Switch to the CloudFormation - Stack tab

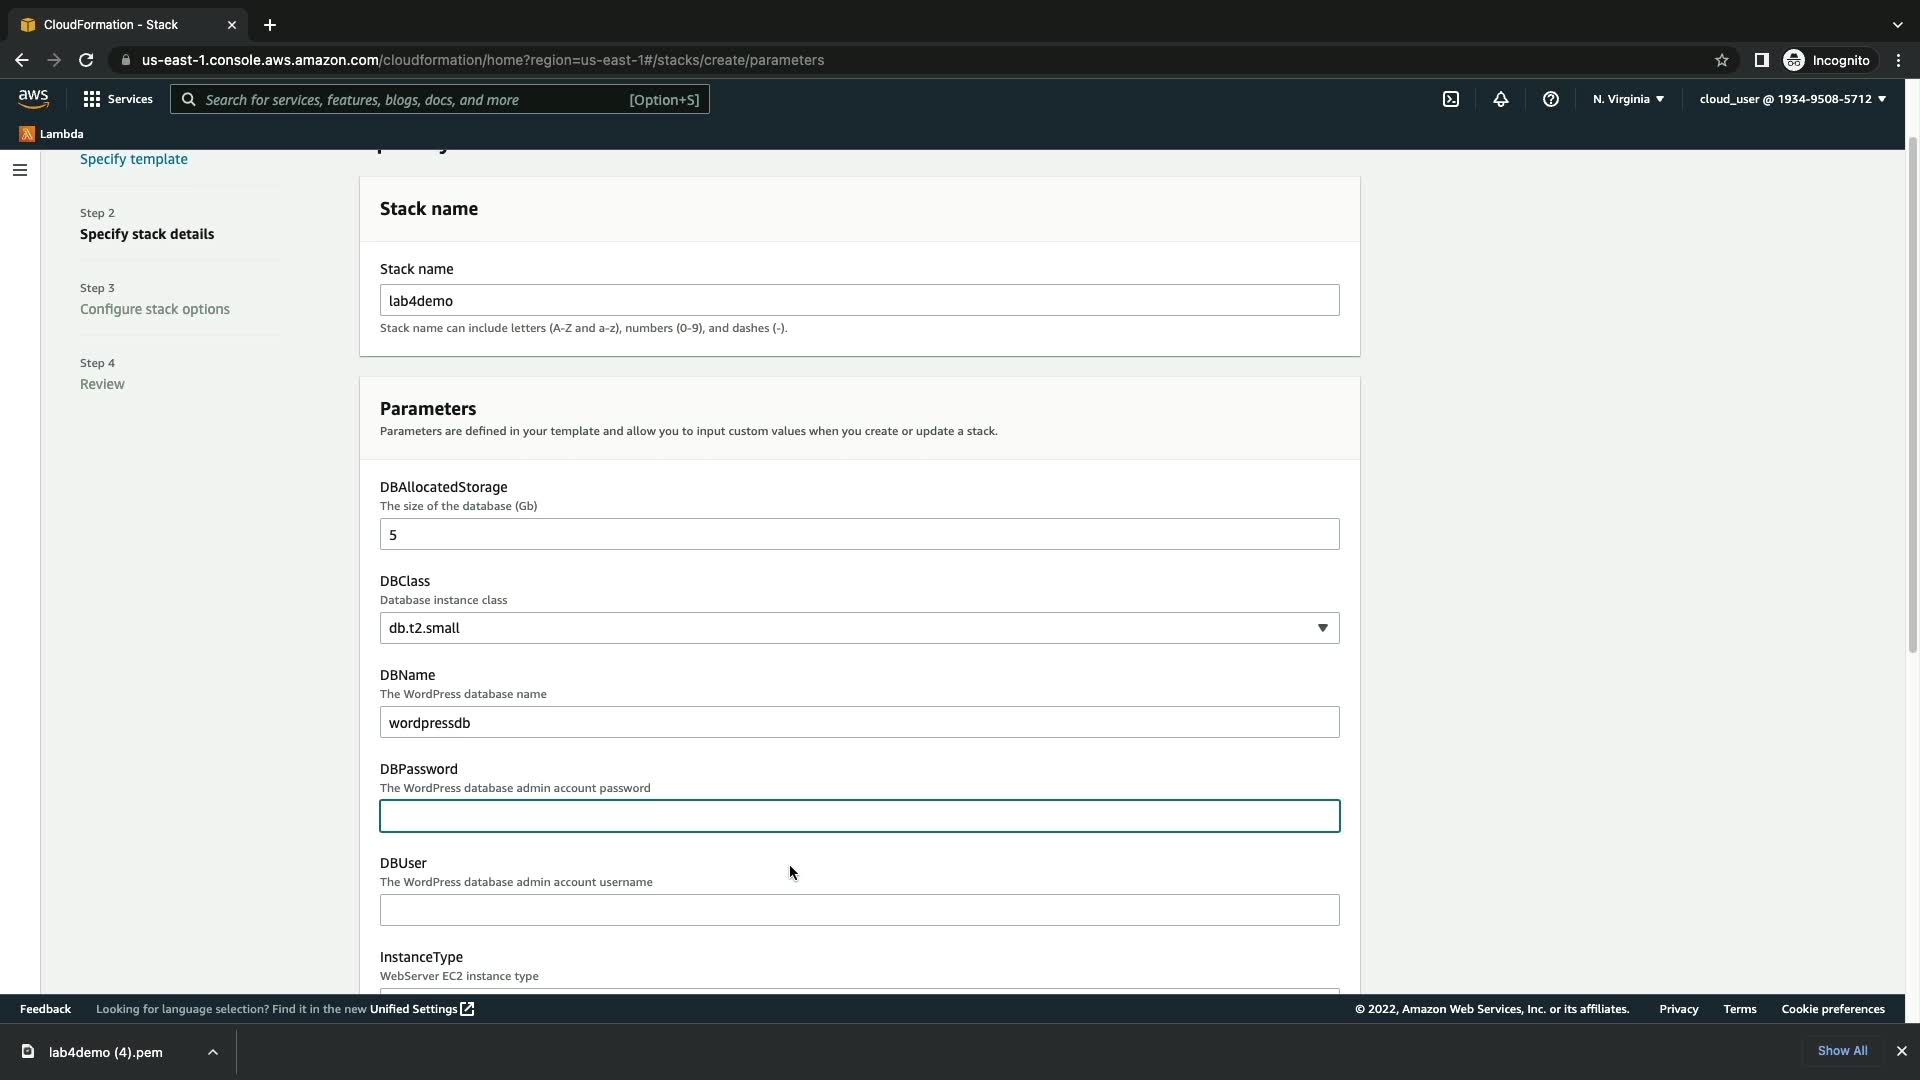[112, 24]
